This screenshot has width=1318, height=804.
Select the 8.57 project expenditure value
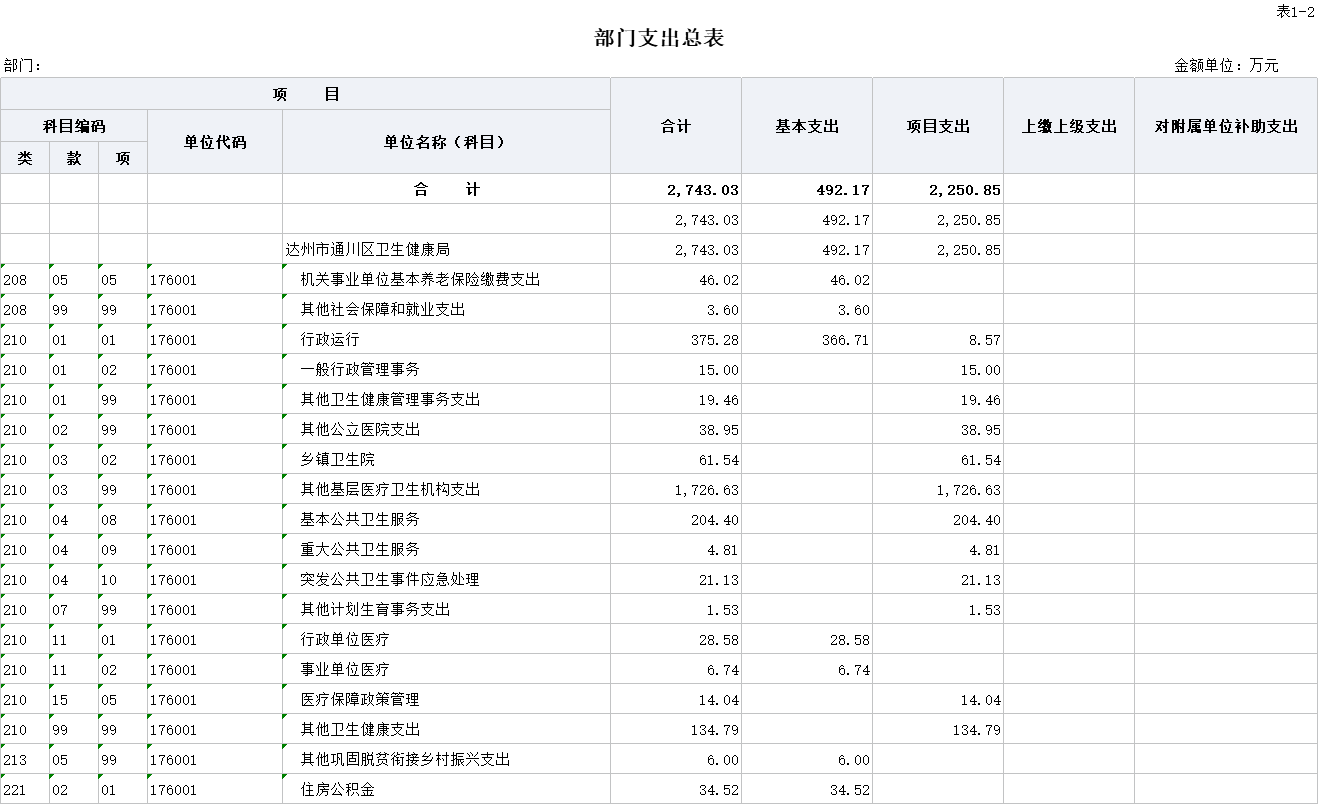coord(985,340)
